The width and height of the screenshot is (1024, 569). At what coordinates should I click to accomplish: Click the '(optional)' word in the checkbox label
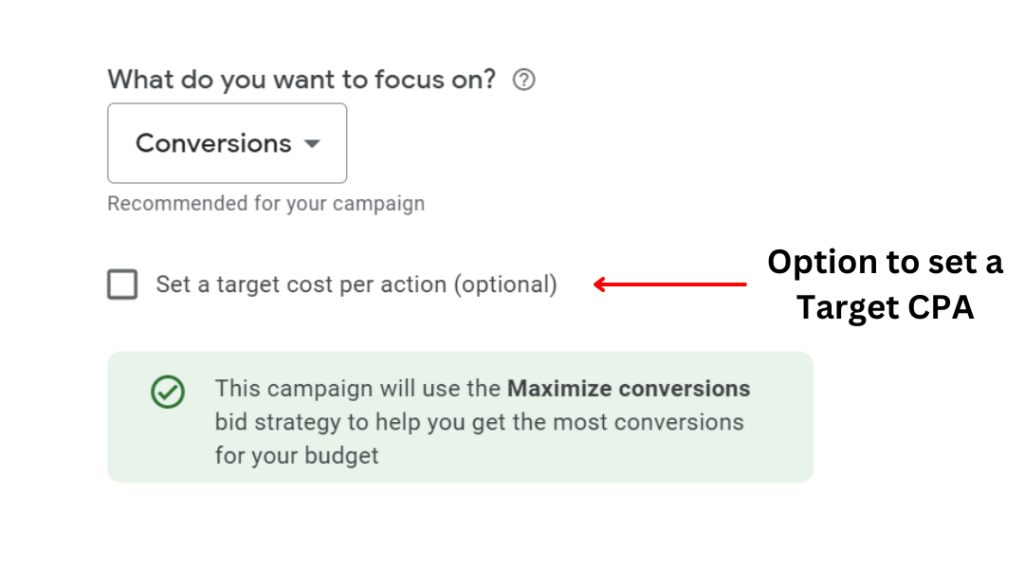click(x=505, y=285)
